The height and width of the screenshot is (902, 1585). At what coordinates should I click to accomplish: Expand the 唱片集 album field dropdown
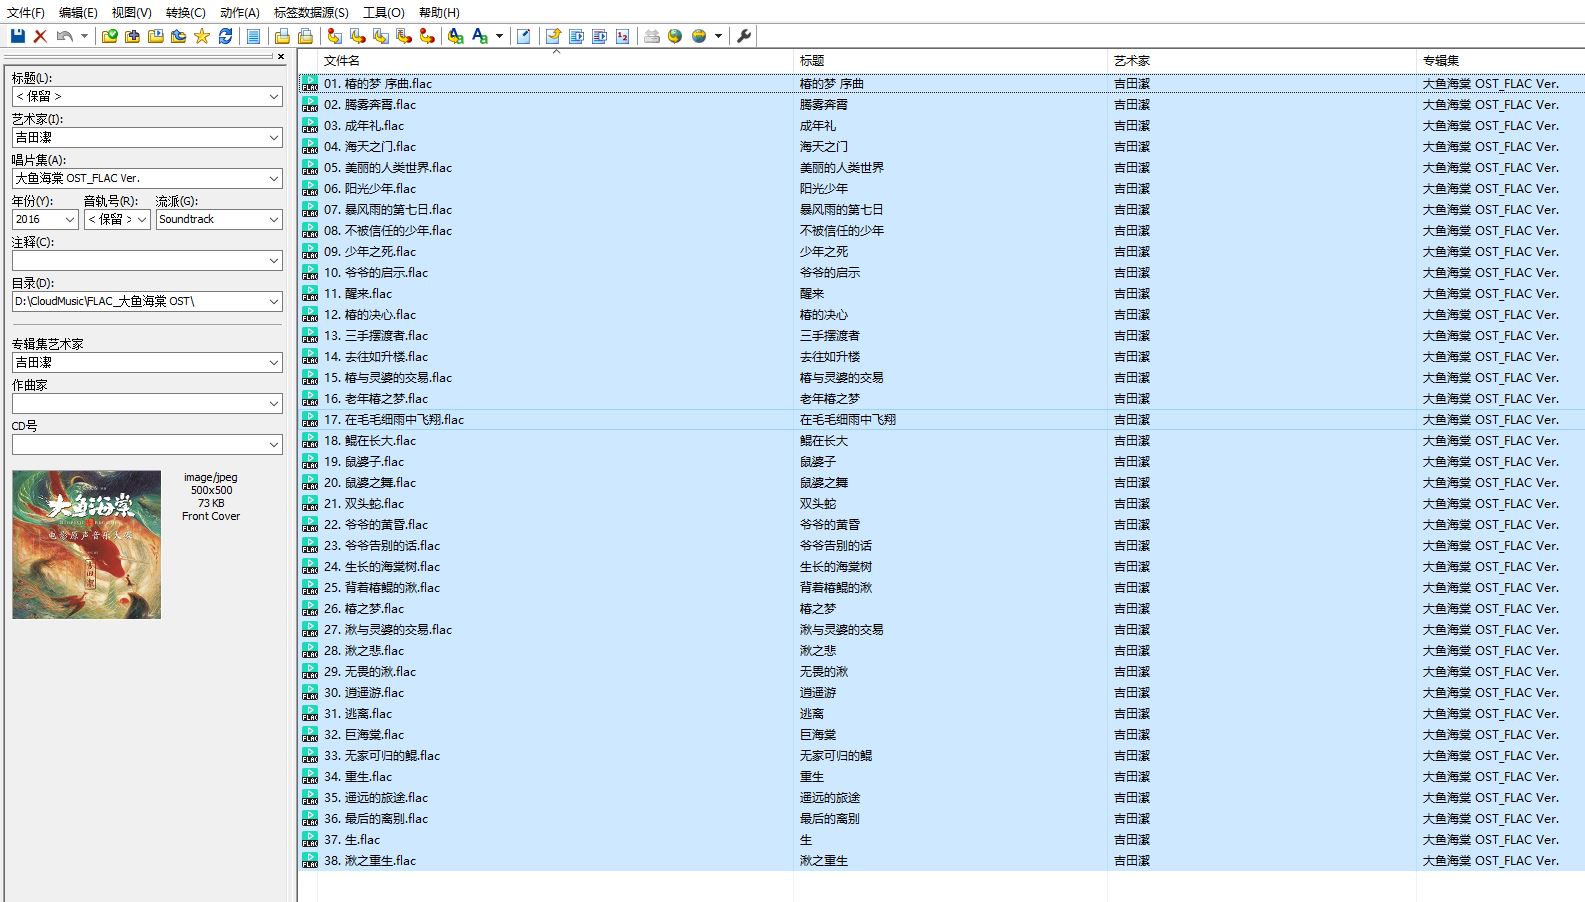click(x=273, y=179)
